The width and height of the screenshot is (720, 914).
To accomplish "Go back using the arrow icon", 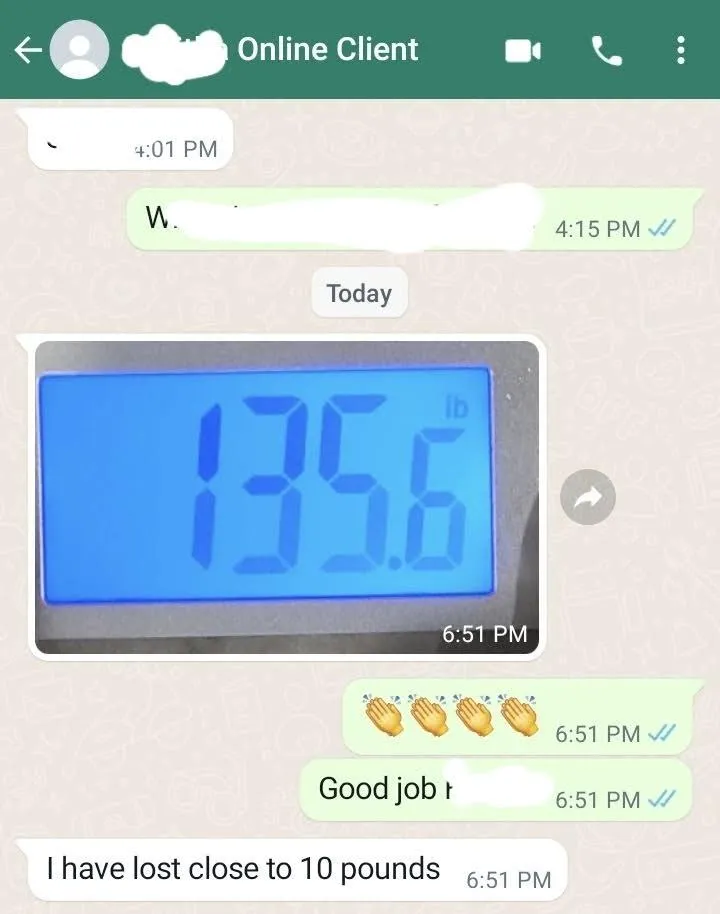I will tap(28, 50).
